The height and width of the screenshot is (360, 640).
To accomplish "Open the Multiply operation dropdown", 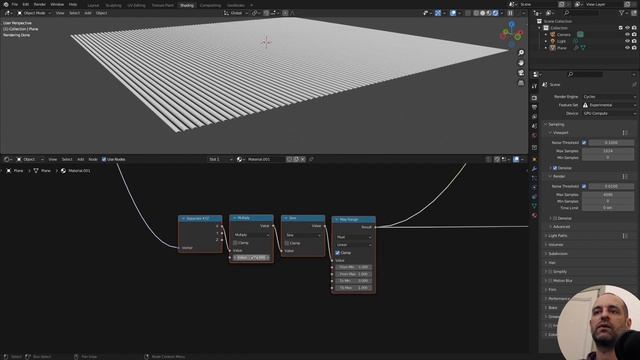I will point(251,235).
